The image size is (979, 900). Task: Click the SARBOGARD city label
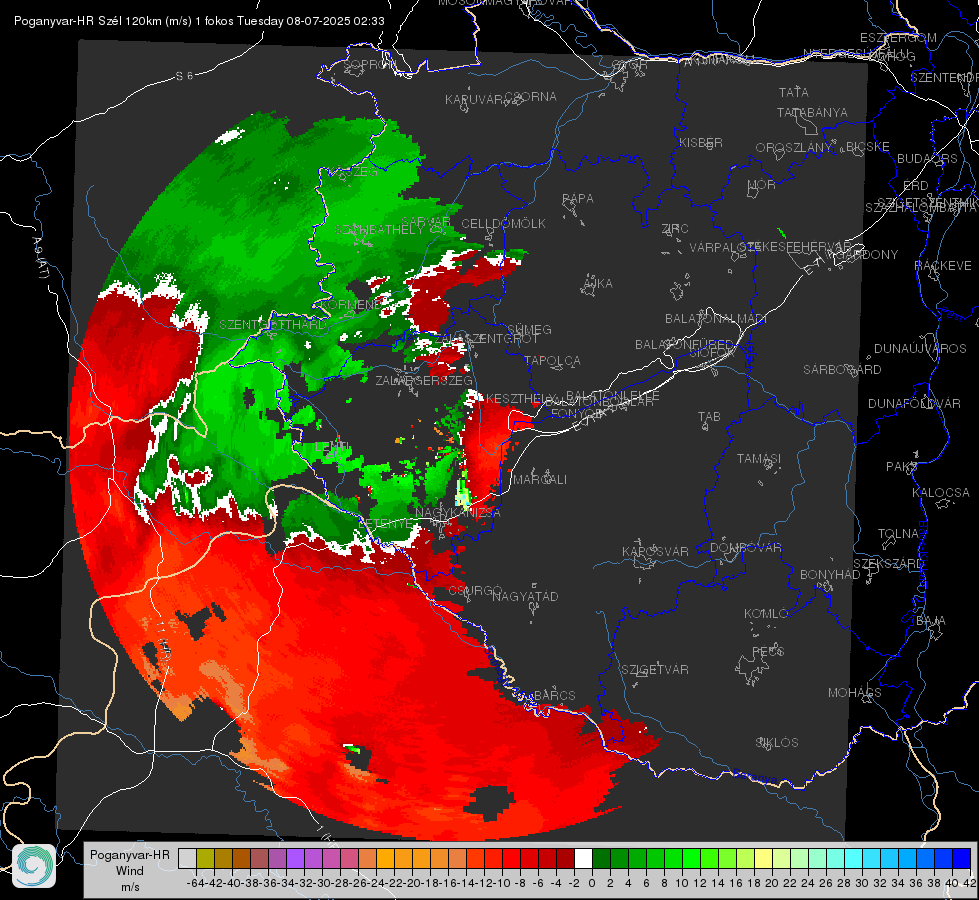842,370
